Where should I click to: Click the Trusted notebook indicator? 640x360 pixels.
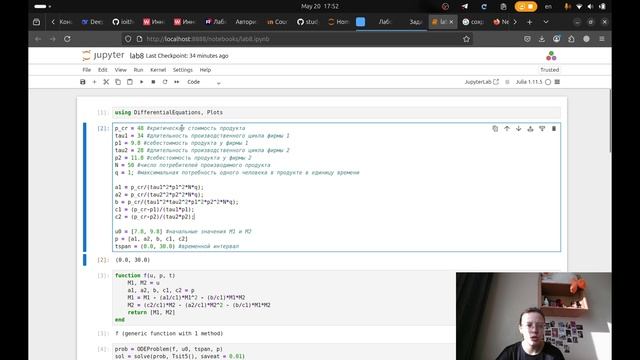pos(549,70)
